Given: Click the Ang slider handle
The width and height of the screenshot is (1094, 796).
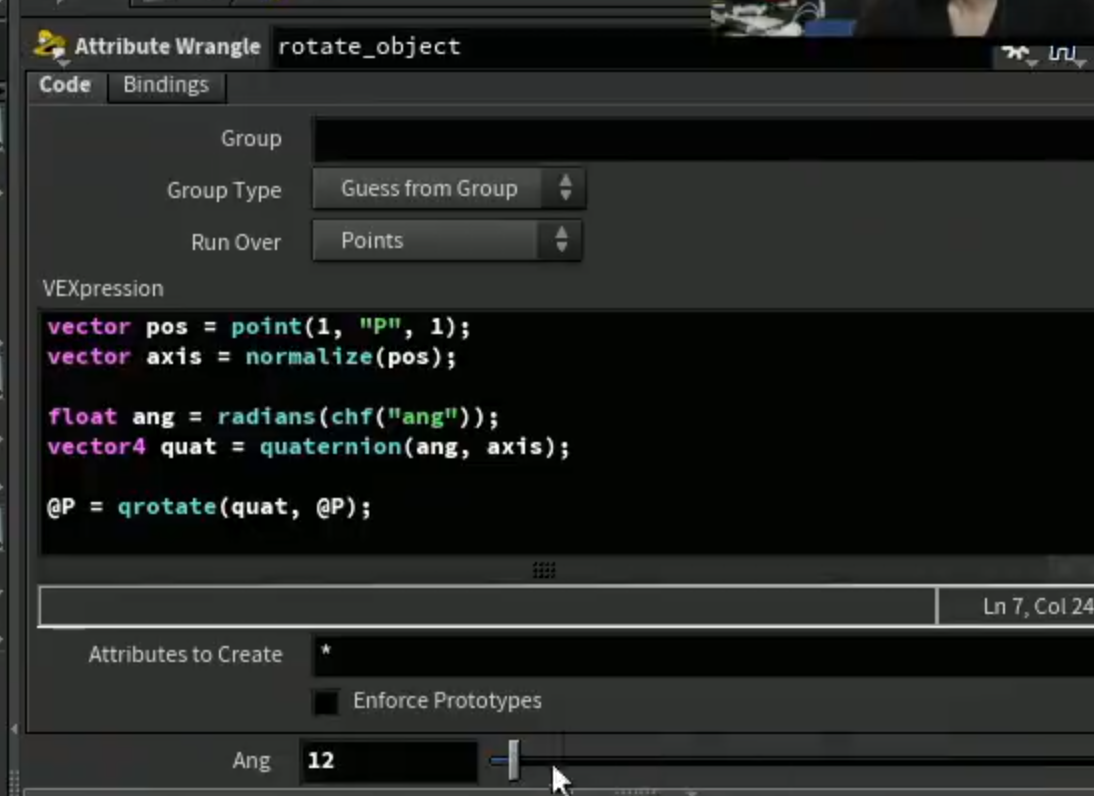Looking at the screenshot, I should (514, 760).
